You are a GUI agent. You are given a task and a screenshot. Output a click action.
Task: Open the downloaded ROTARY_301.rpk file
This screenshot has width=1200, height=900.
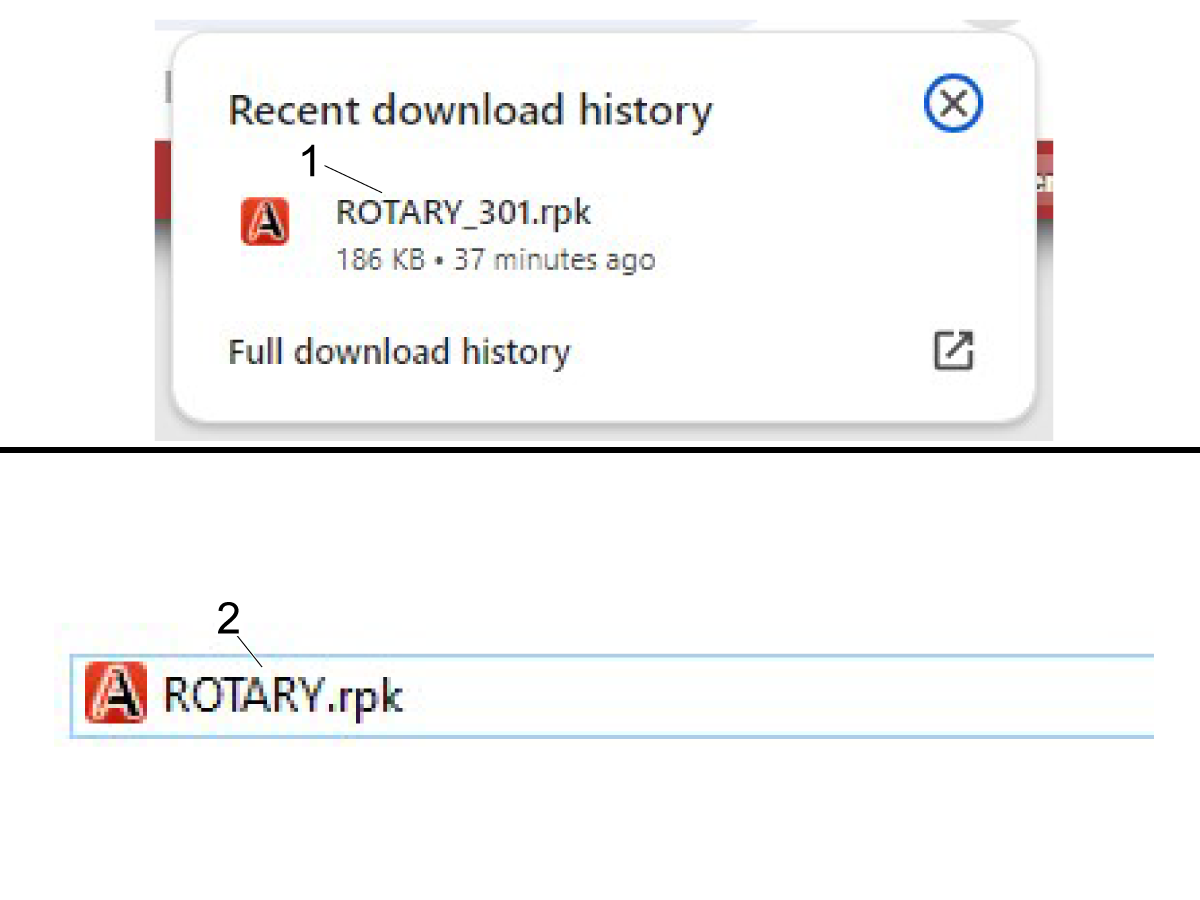point(463,212)
